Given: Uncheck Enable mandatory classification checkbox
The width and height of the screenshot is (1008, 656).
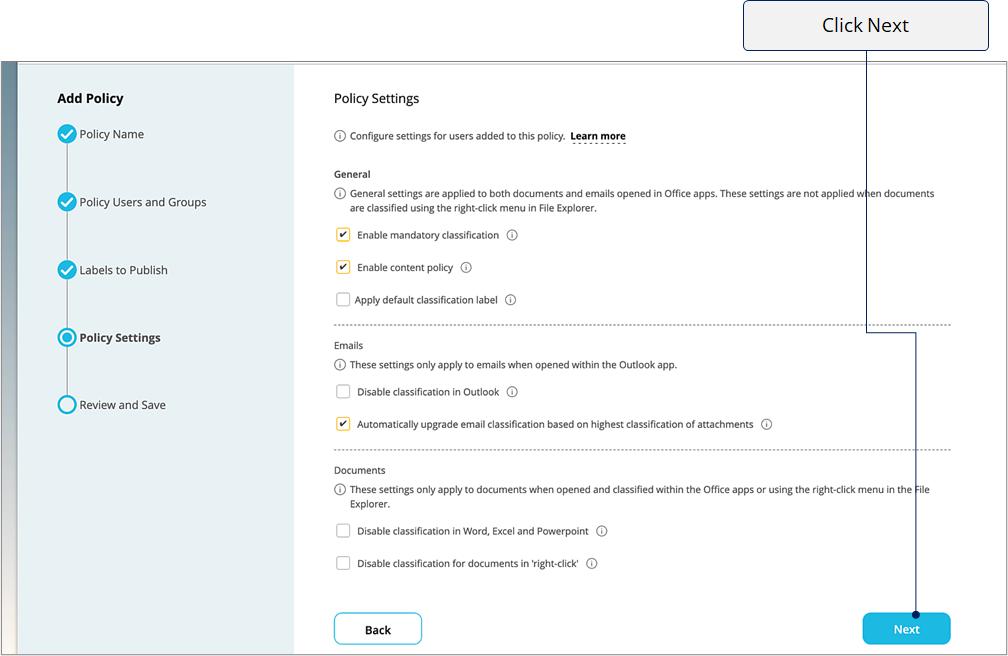Looking at the screenshot, I should point(343,235).
